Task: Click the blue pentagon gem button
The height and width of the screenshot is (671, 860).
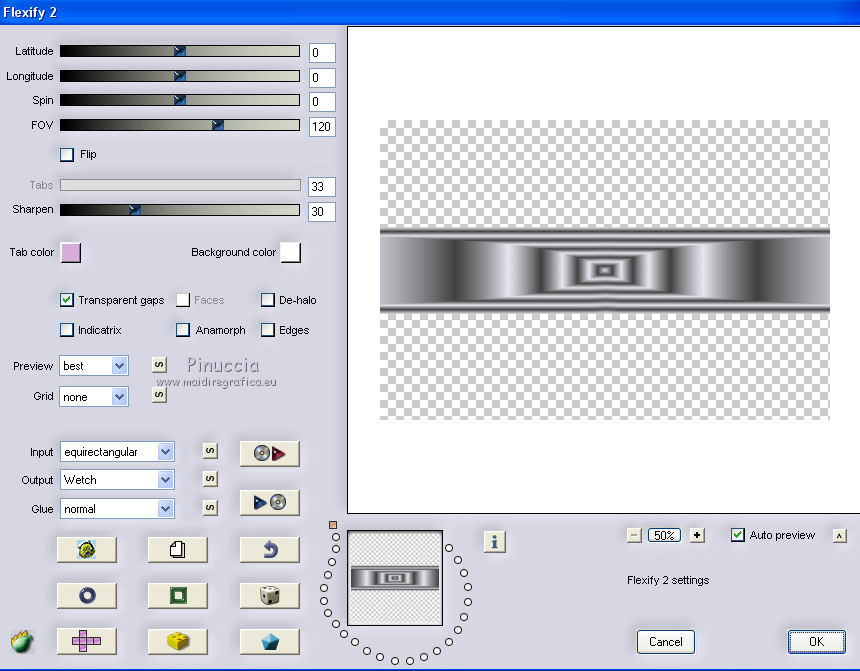Action: [x=269, y=641]
